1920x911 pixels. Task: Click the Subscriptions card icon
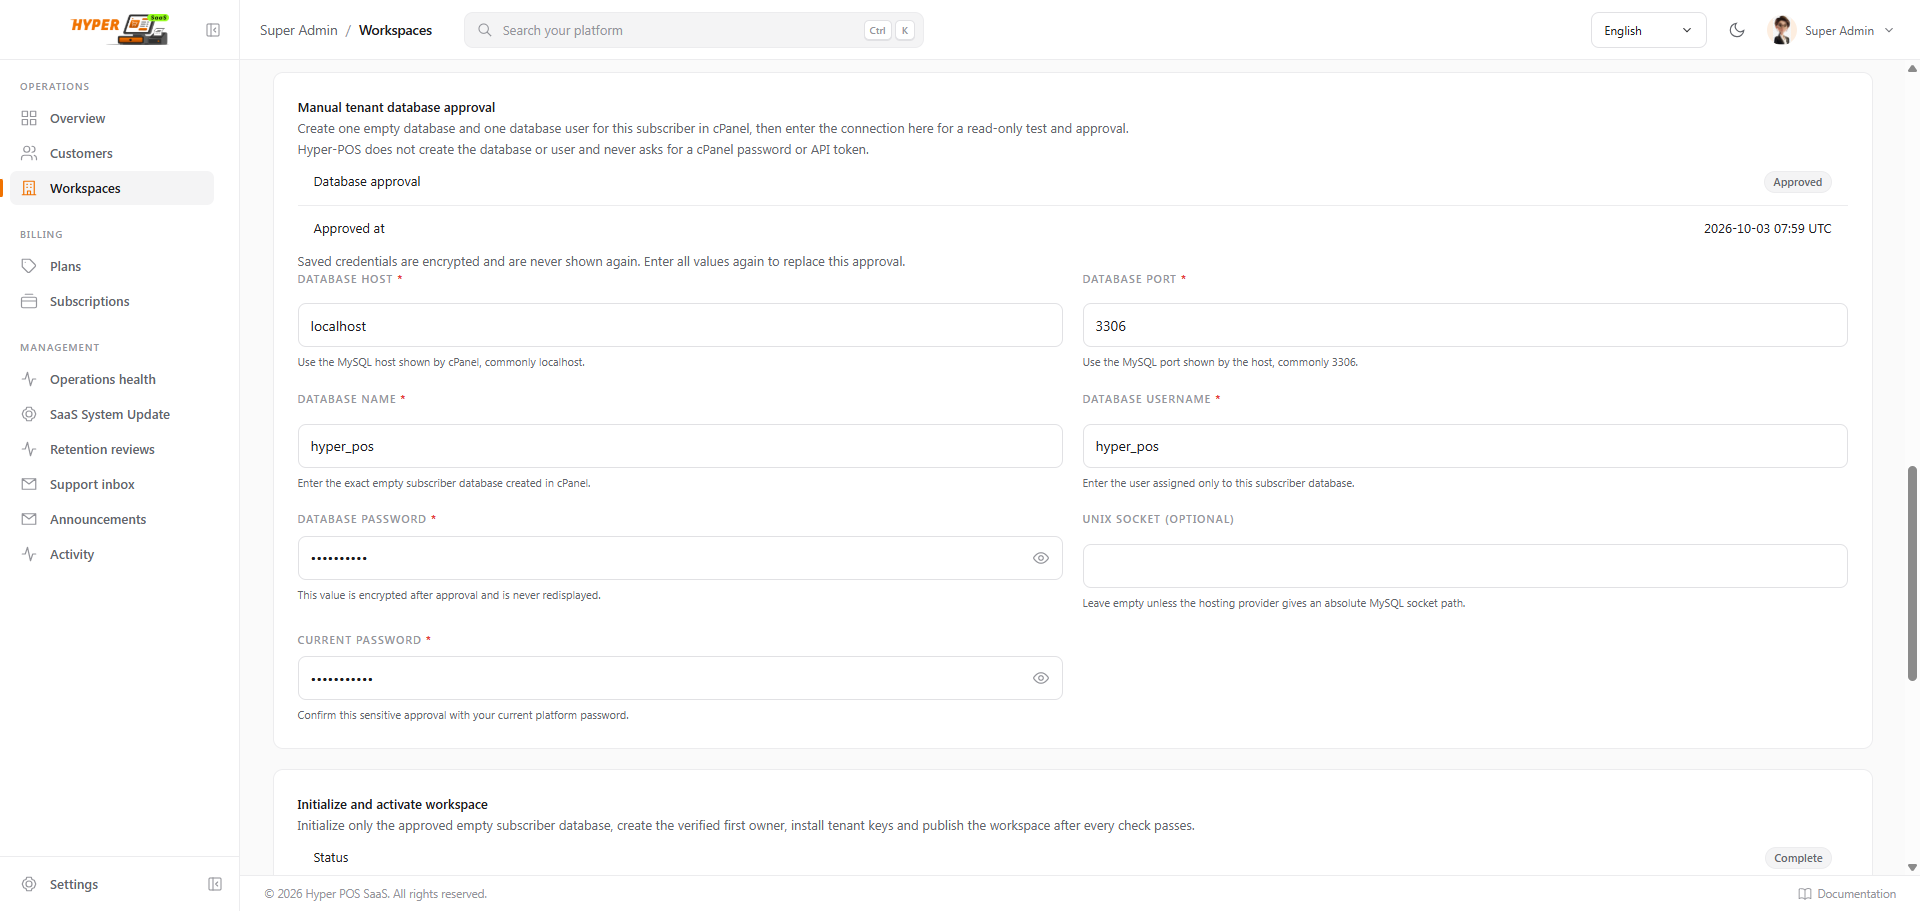[29, 301]
